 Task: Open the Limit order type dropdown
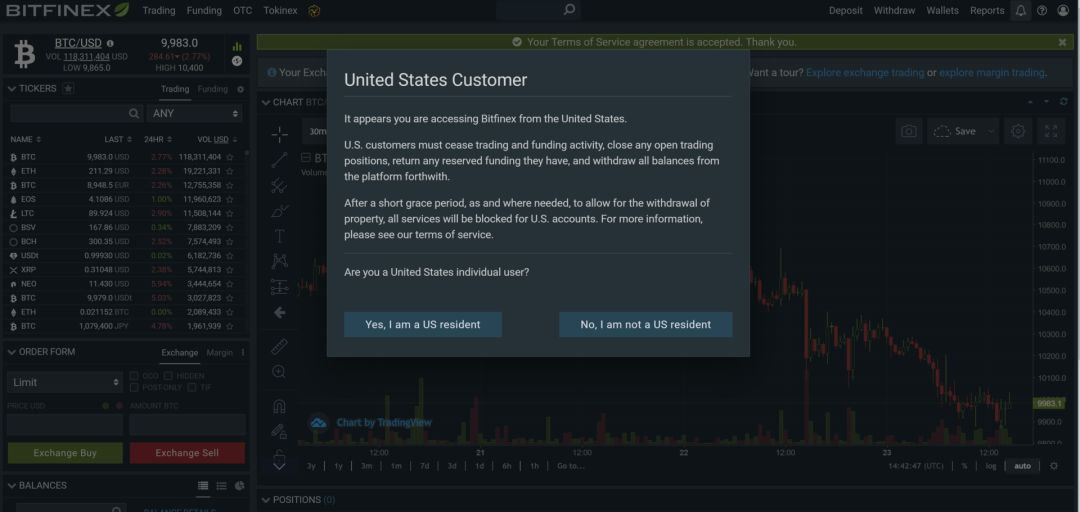(x=65, y=382)
